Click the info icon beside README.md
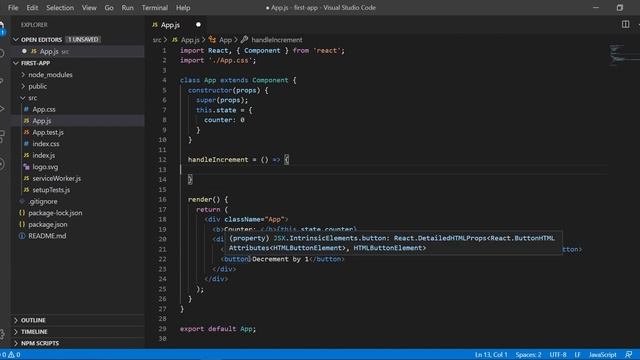Viewport: 640px width, 360px height. (x=22, y=236)
